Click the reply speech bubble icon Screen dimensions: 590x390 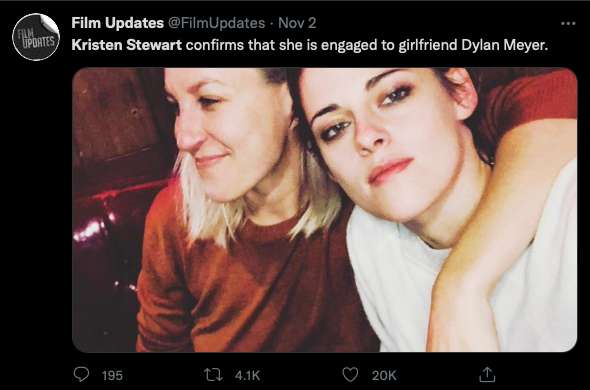coord(81,374)
